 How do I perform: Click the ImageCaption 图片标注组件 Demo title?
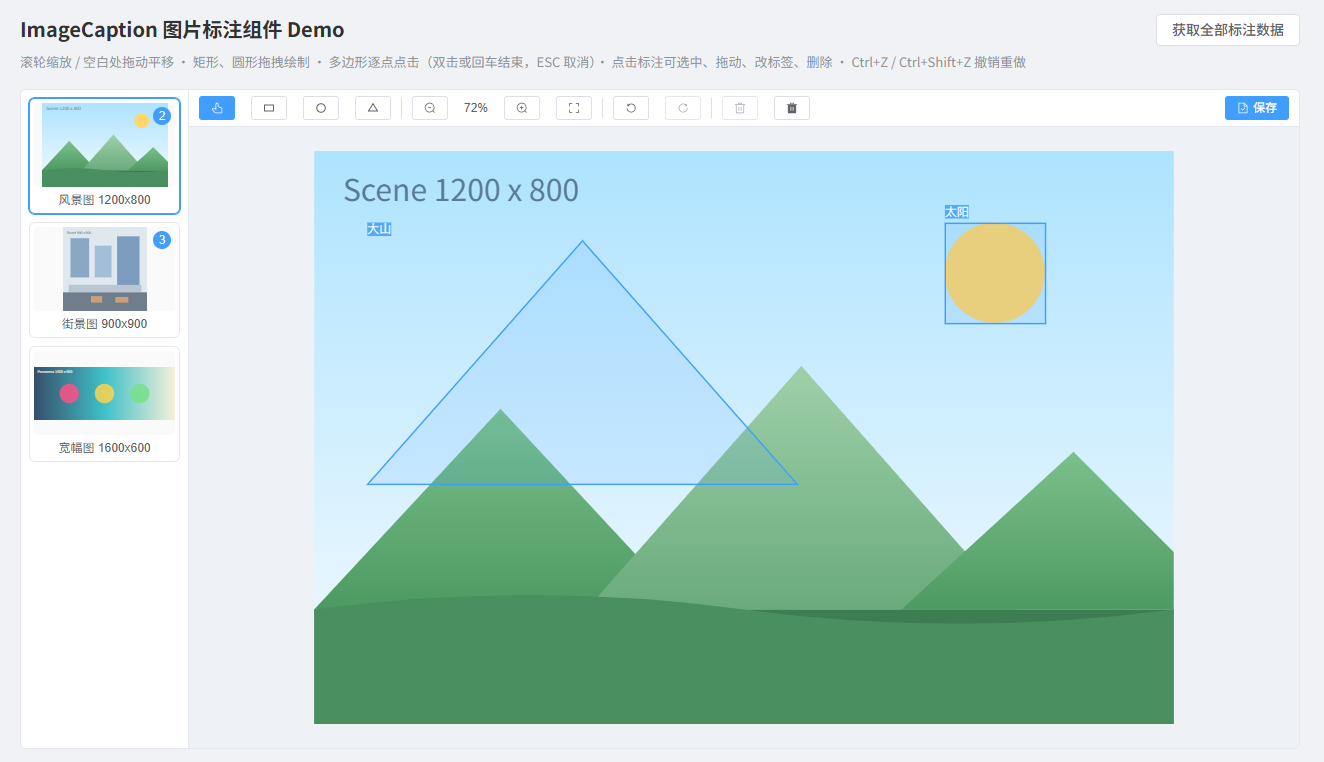pyautogui.click(x=182, y=30)
